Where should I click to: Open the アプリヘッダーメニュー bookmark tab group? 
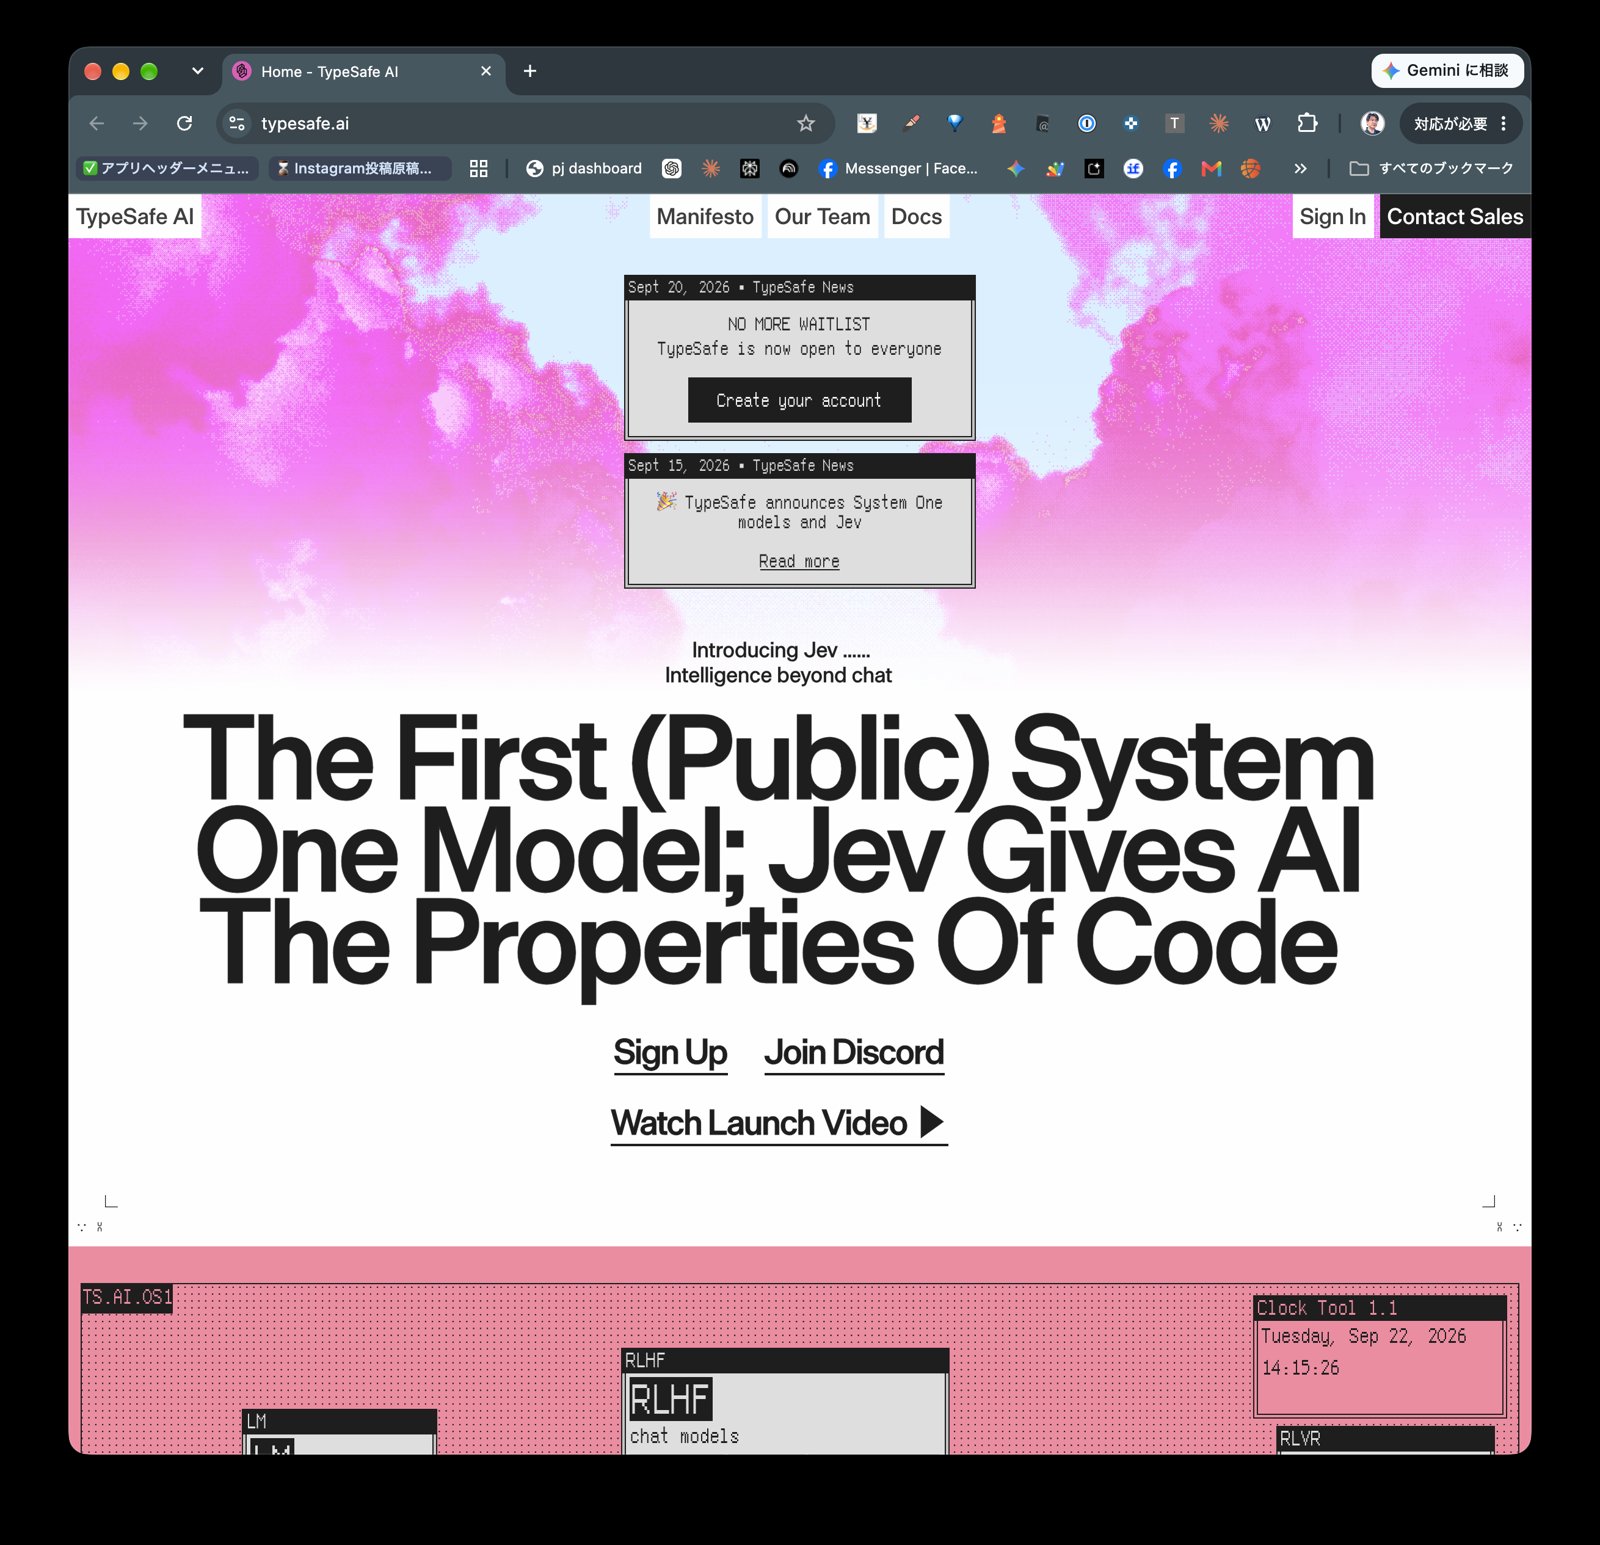coord(167,168)
